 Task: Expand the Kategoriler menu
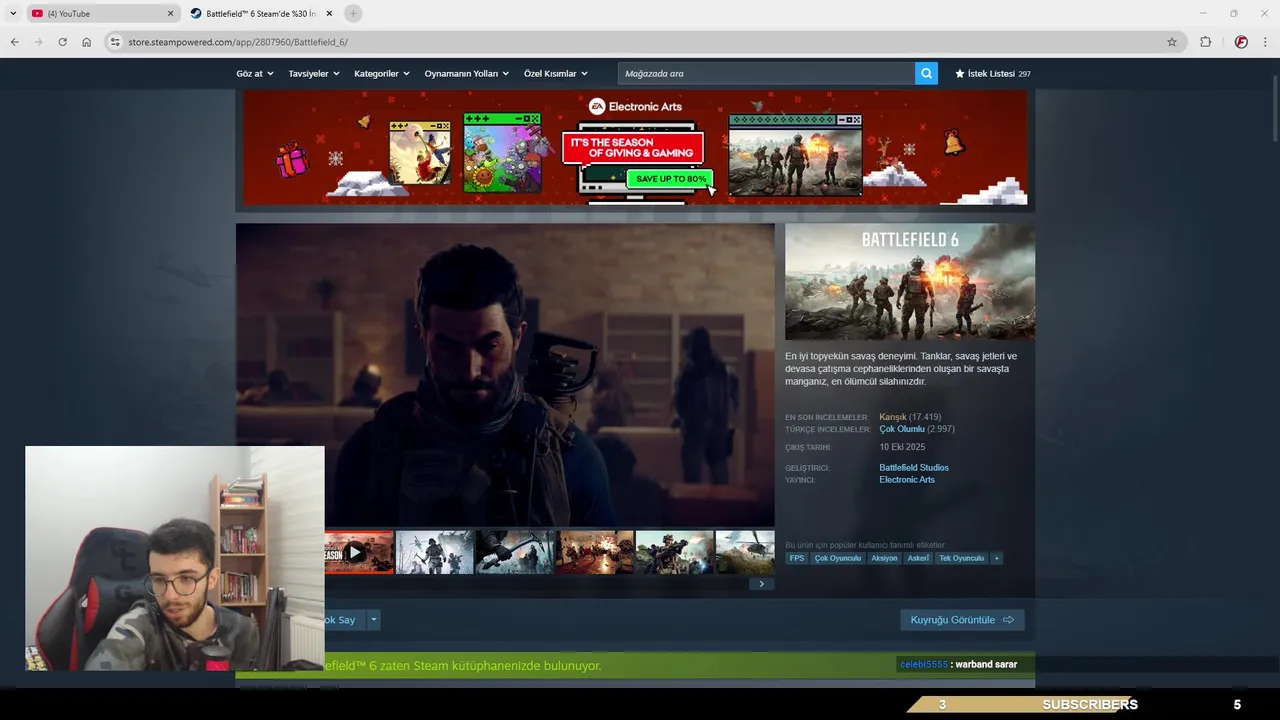click(382, 73)
